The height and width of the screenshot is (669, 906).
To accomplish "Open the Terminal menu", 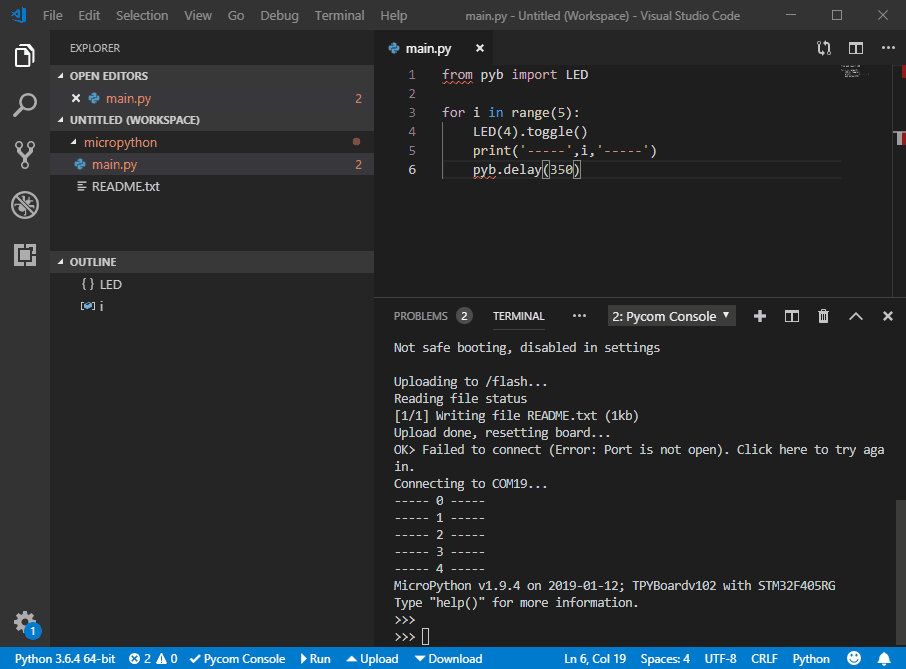I will click(339, 16).
